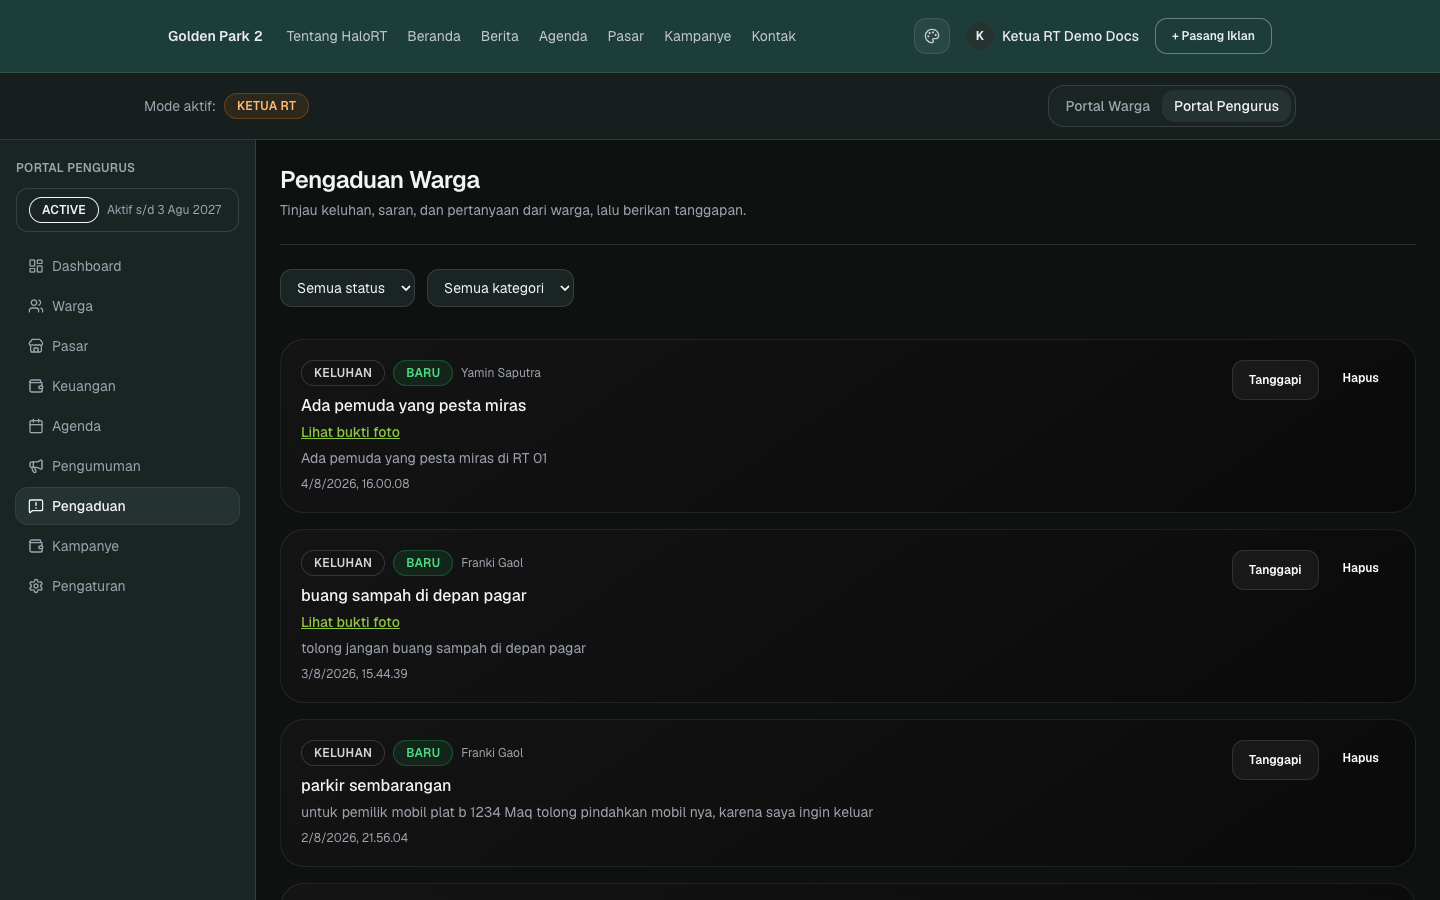Click Tanggapi on the parkir sembarangan complaint
1440x900 pixels.
pyautogui.click(x=1275, y=760)
